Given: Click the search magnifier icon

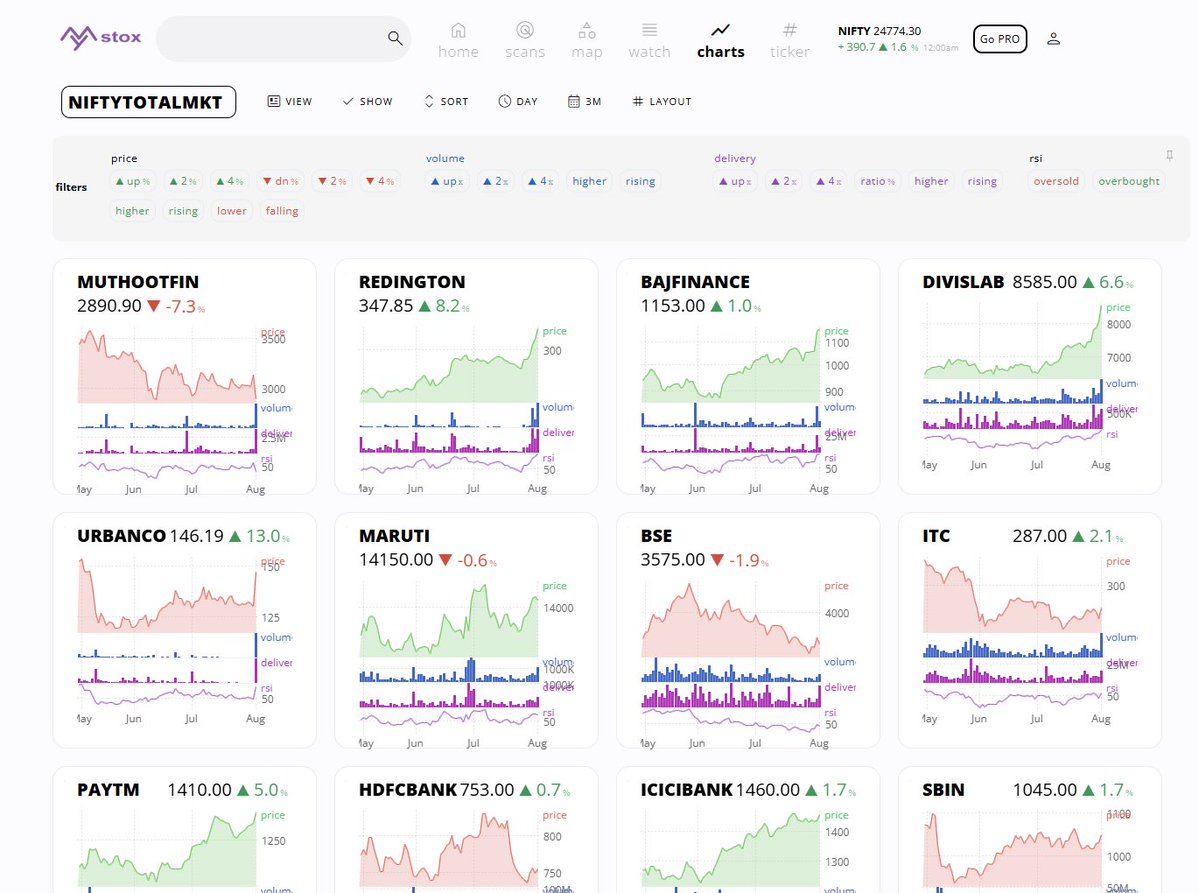Looking at the screenshot, I should pos(395,38).
